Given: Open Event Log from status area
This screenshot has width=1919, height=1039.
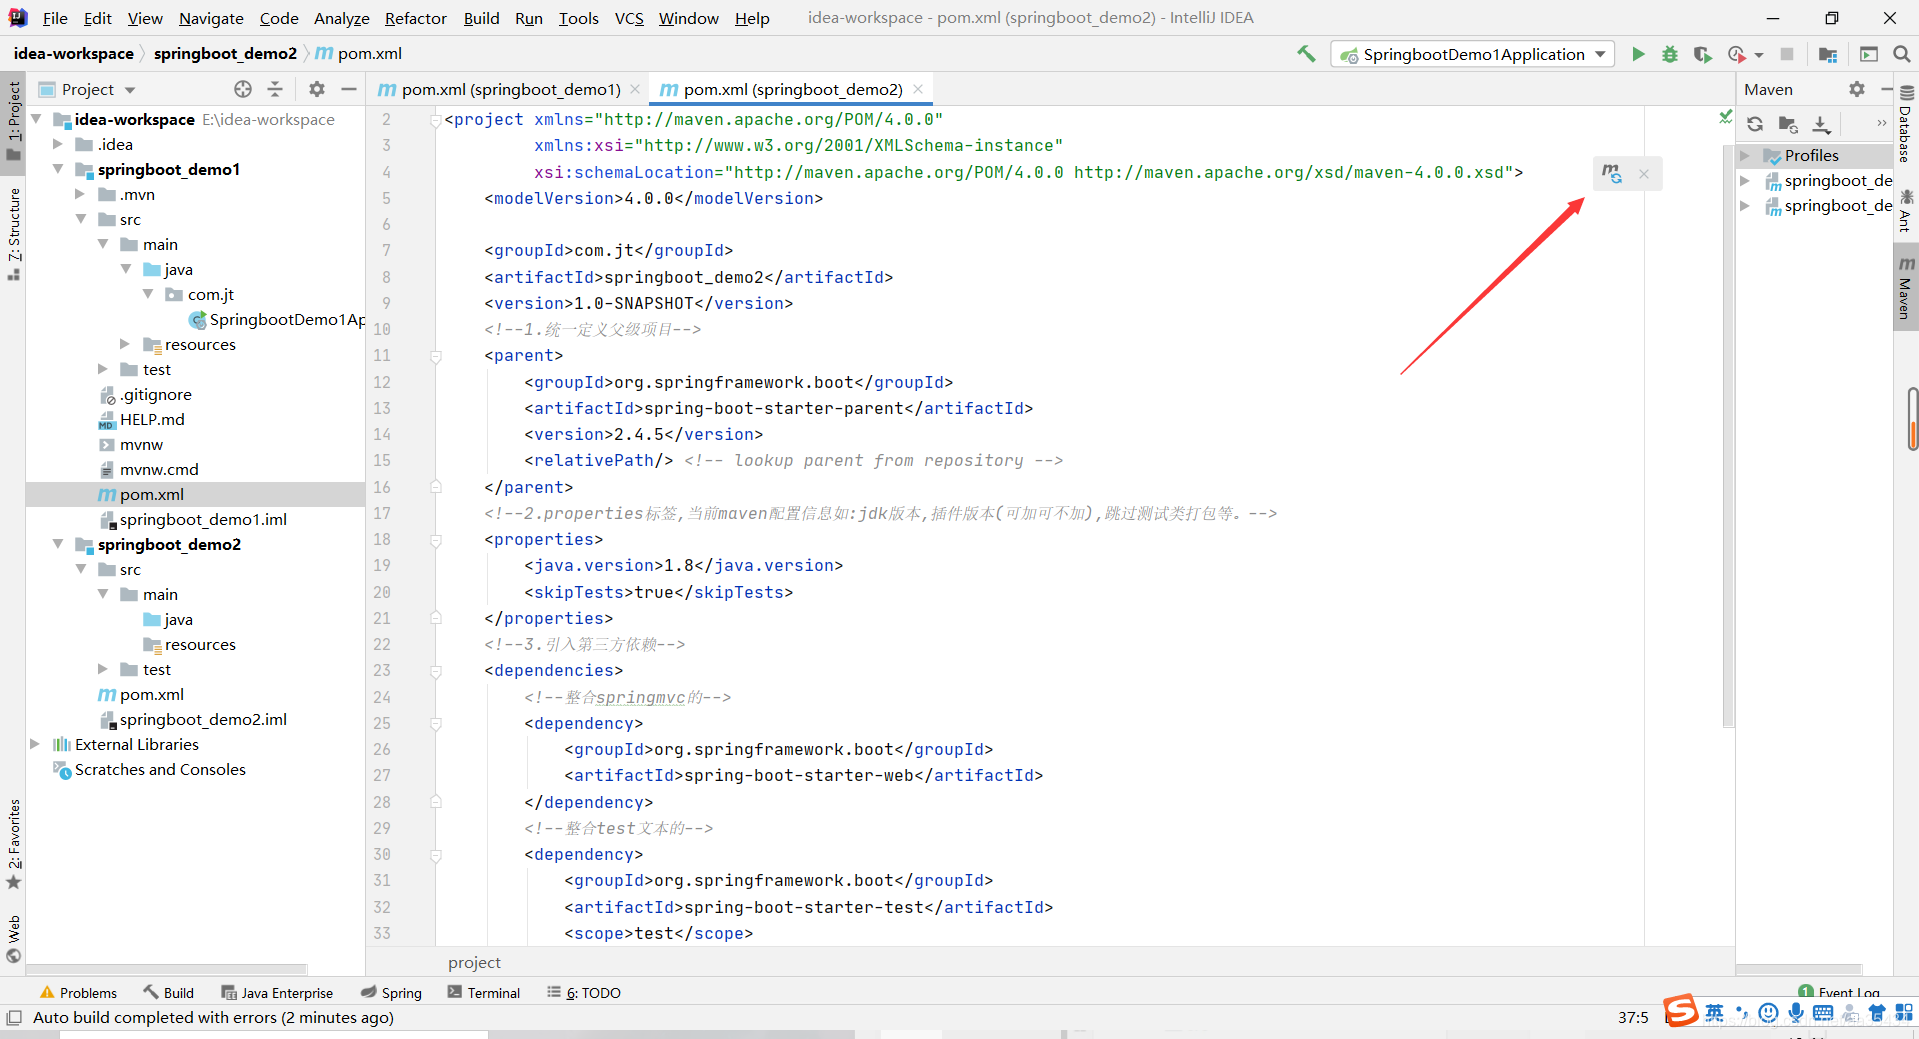Looking at the screenshot, I should [1838, 992].
